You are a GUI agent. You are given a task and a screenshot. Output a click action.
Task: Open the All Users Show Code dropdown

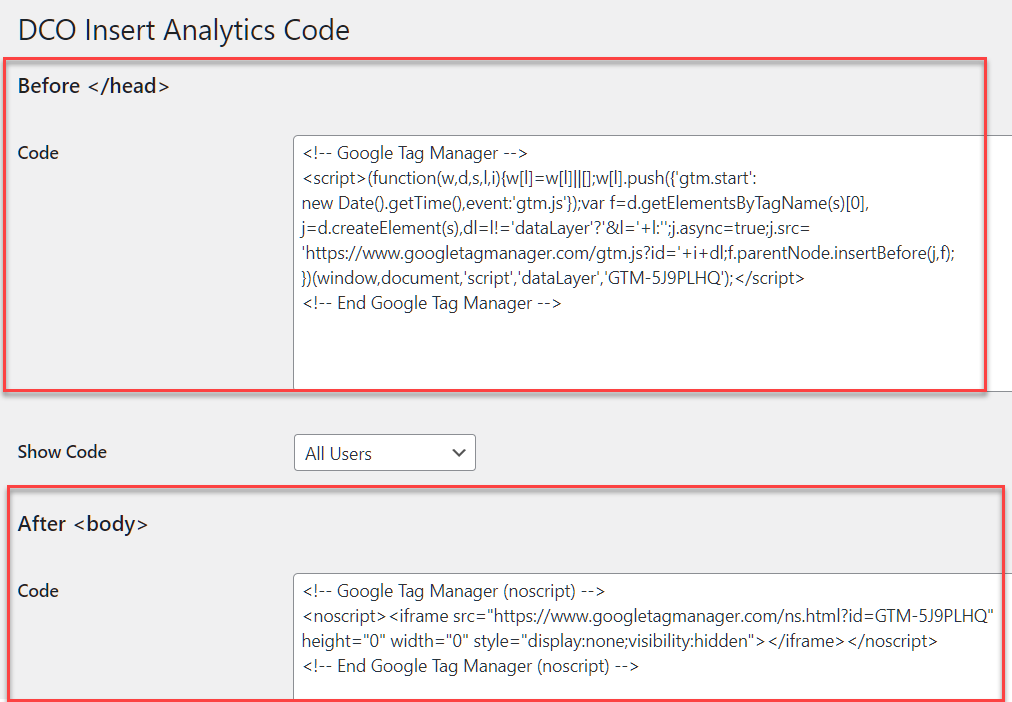pos(385,453)
